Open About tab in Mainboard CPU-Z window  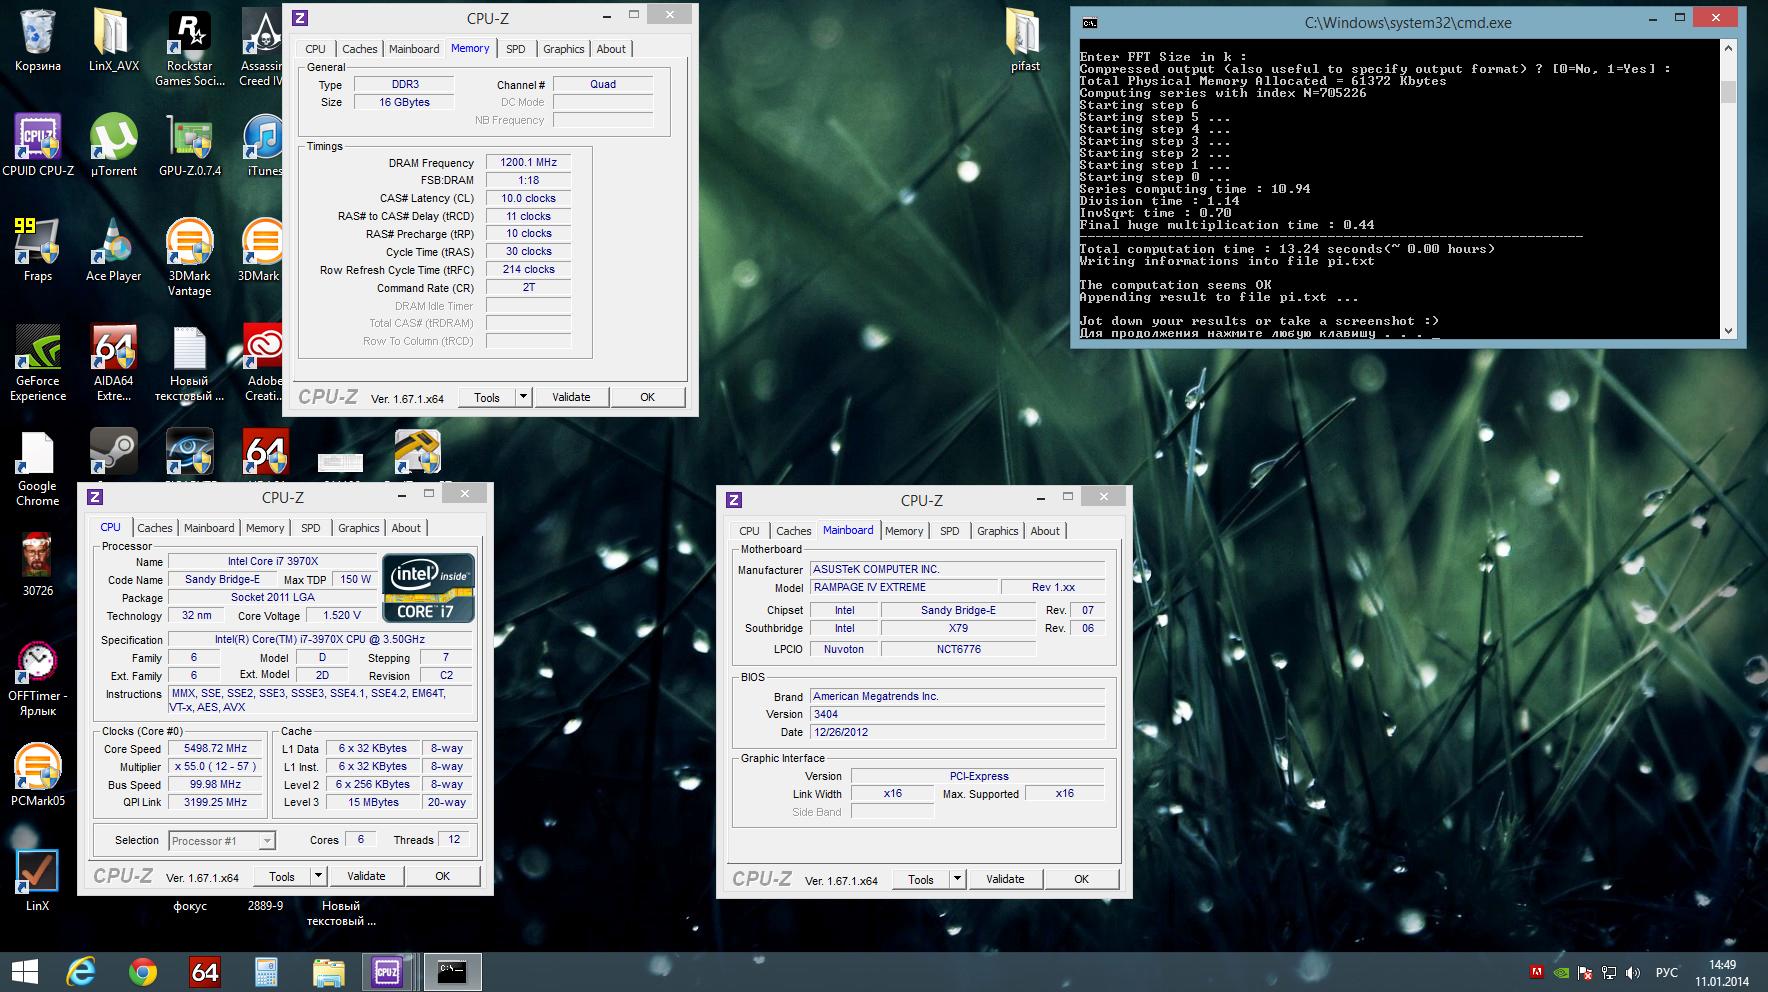(x=1045, y=531)
